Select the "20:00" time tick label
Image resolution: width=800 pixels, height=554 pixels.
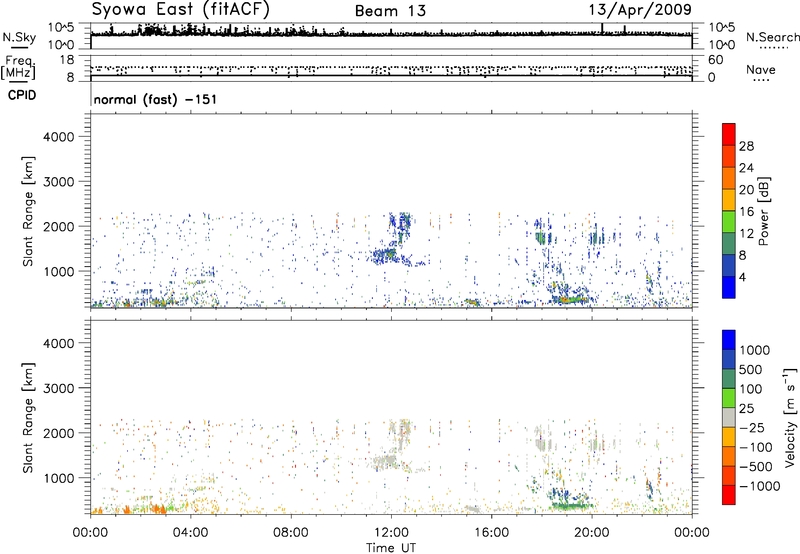point(592,533)
